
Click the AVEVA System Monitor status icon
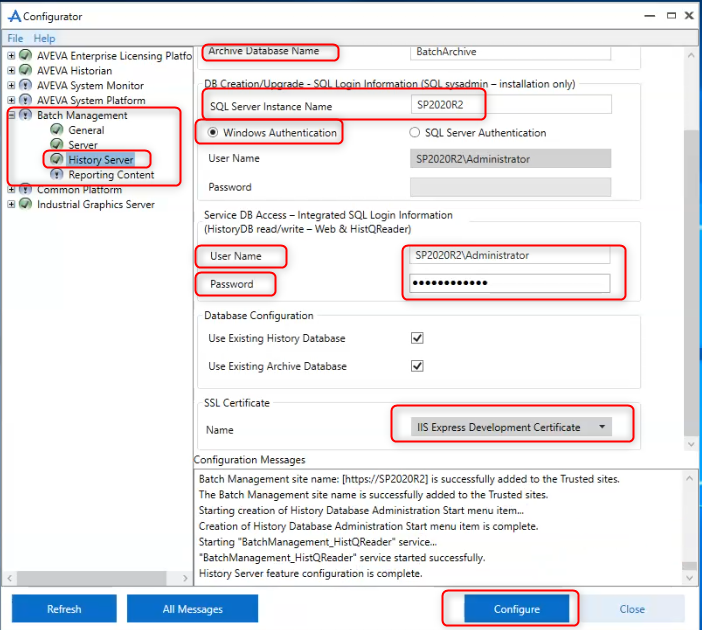(26, 85)
